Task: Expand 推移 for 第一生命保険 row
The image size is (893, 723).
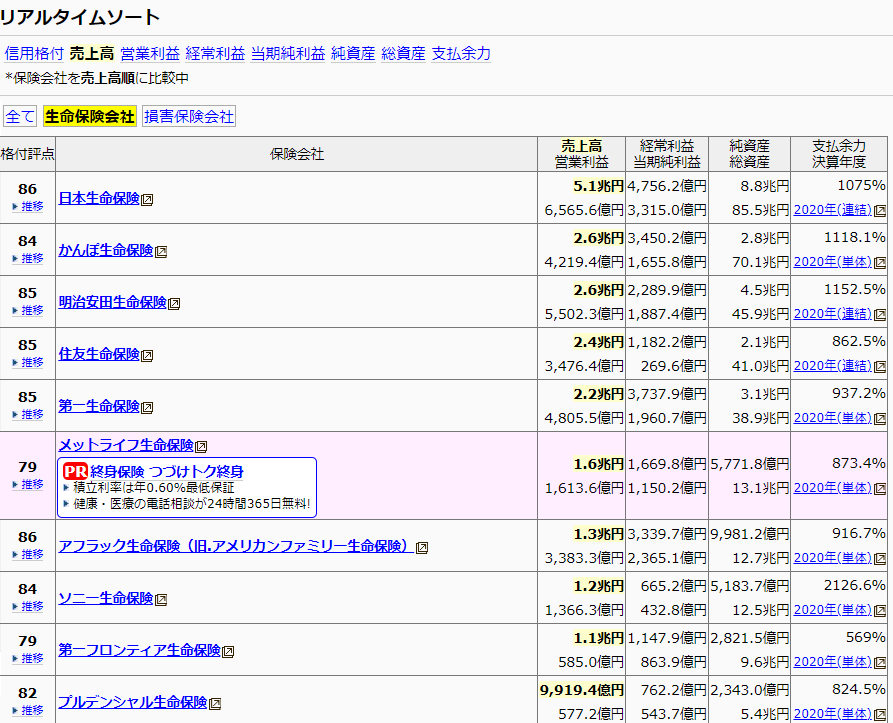Action: 28,414
